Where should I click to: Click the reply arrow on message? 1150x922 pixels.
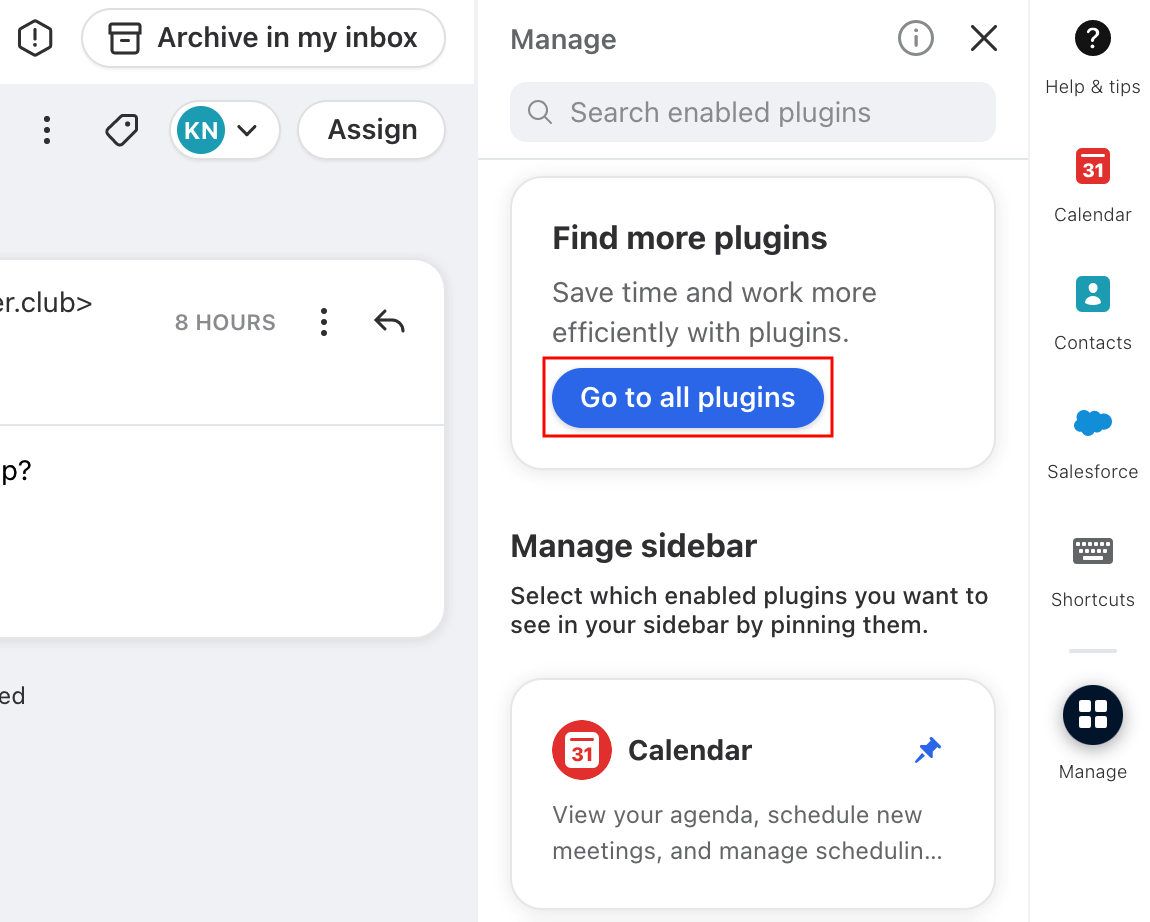[x=389, y=321]
